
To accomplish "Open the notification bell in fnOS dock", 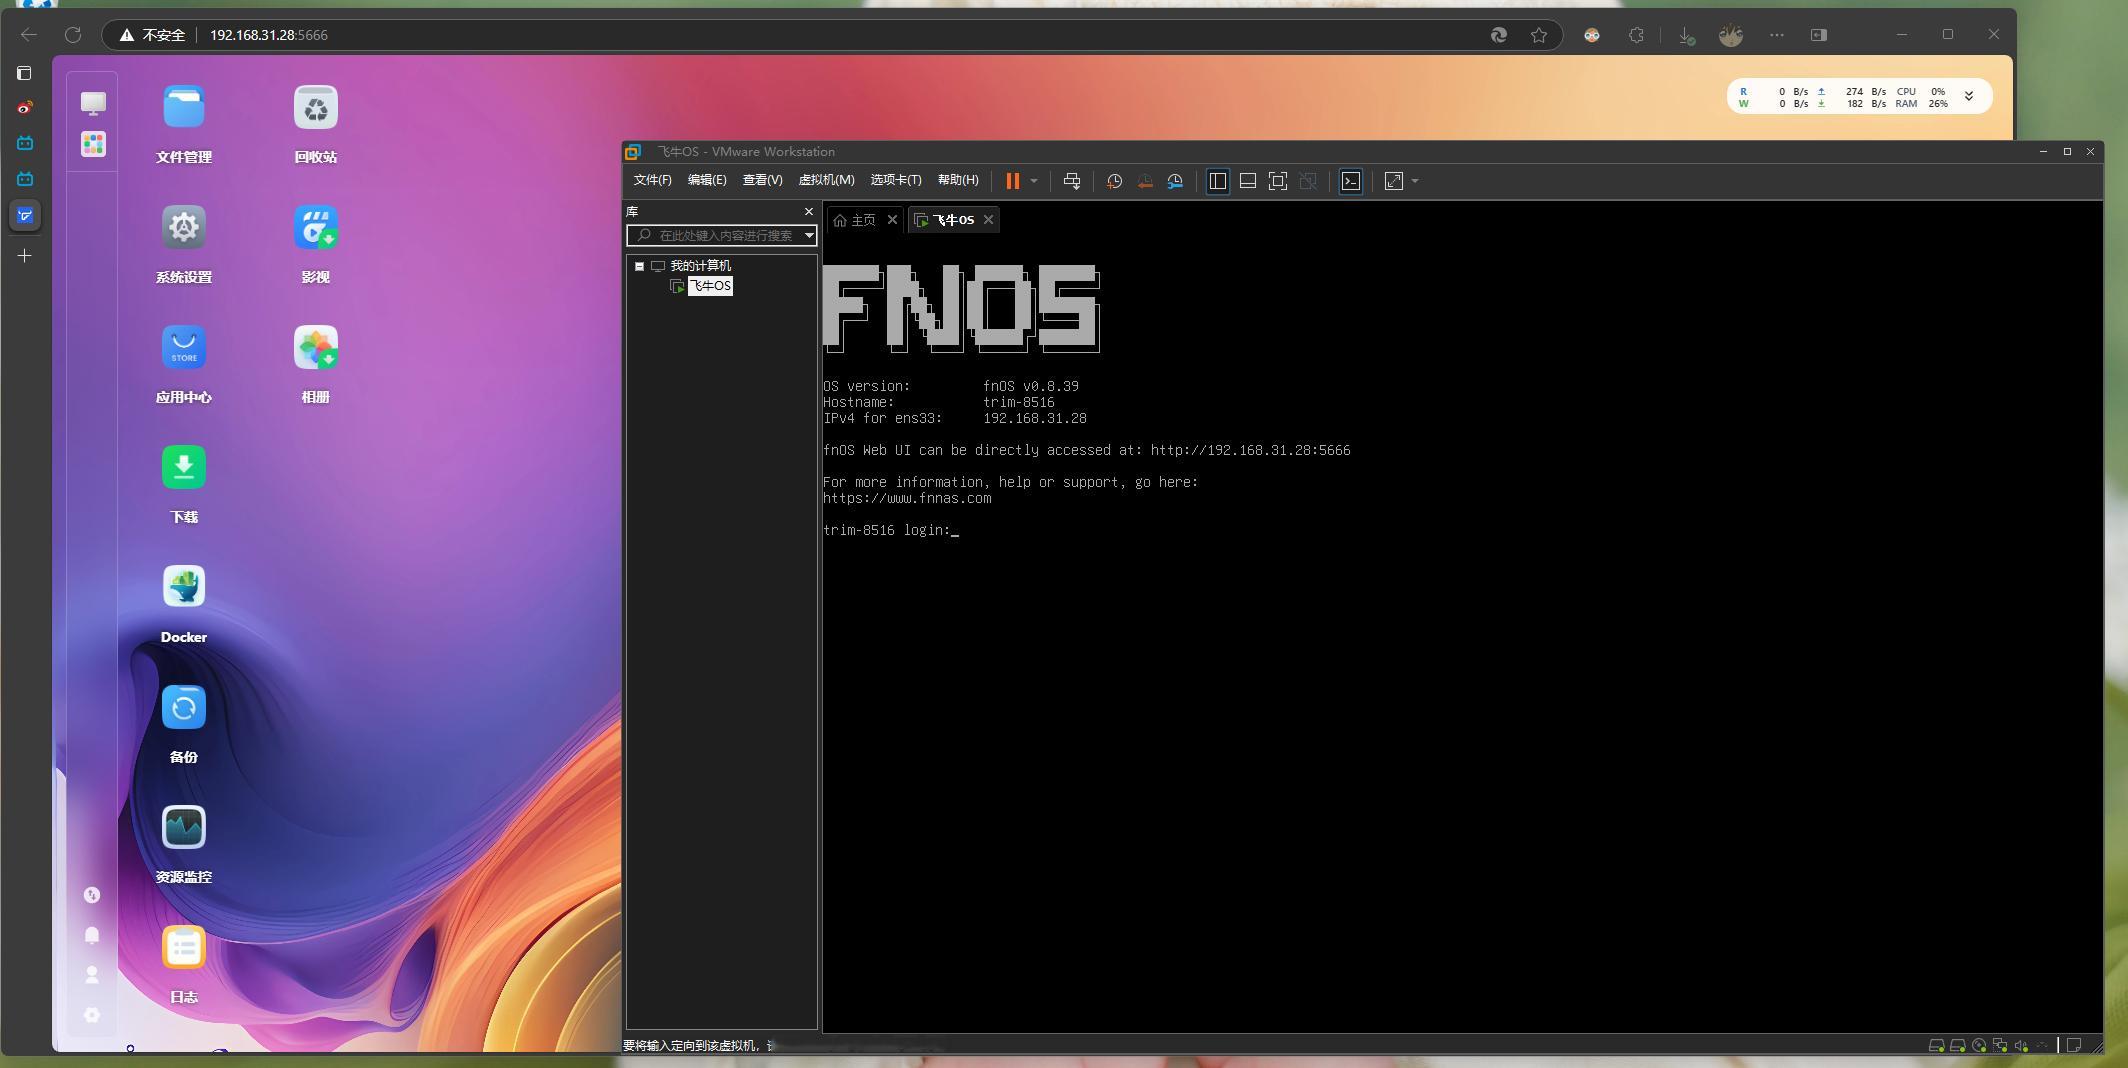I will (92, 935).
